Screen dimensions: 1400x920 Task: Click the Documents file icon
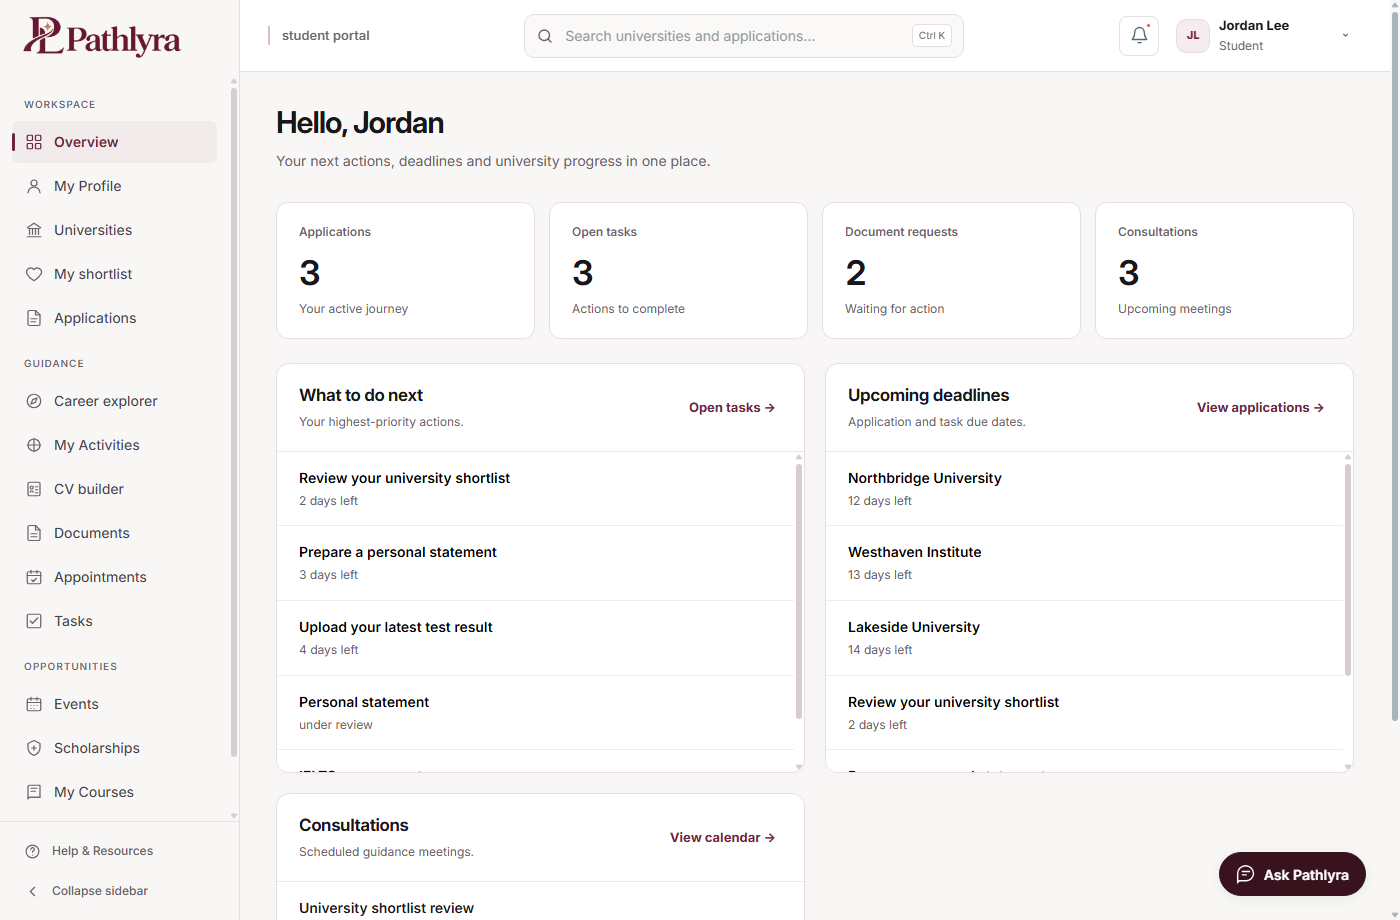[x=34, y=533]
